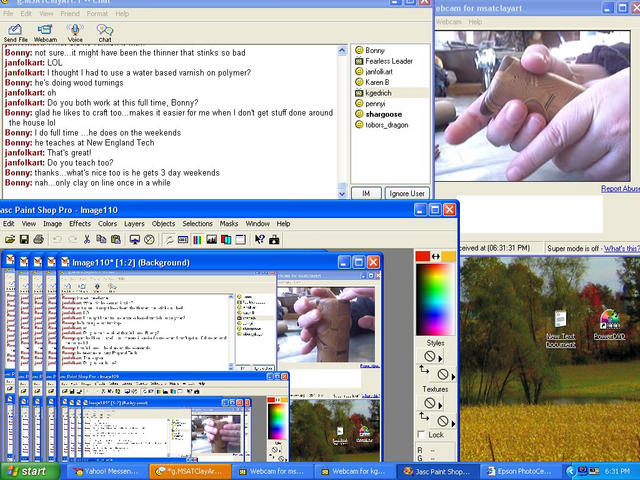Image resolution: width=640 pixels, height=480 pixels.
Task: Switch to Epson PhotoCenter taskbar button
Action: point(520,471)
